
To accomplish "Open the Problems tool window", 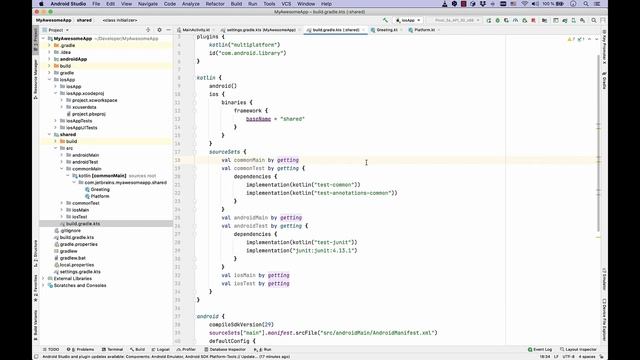I will point(80,349).
